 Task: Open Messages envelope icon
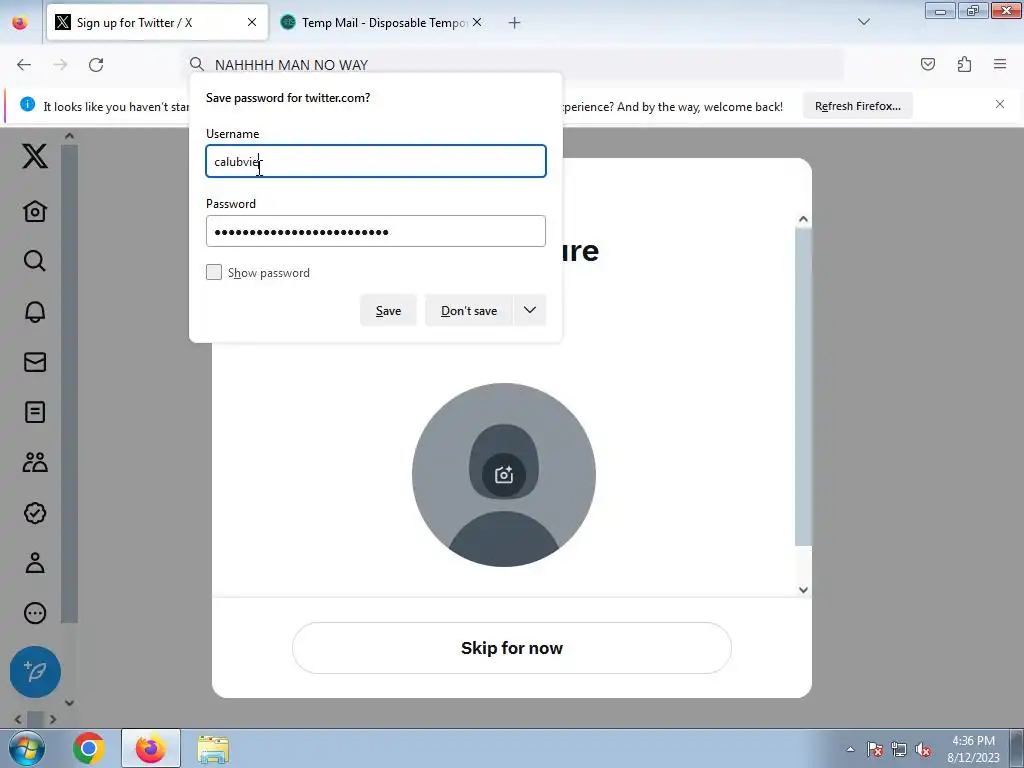click(35, 362)
